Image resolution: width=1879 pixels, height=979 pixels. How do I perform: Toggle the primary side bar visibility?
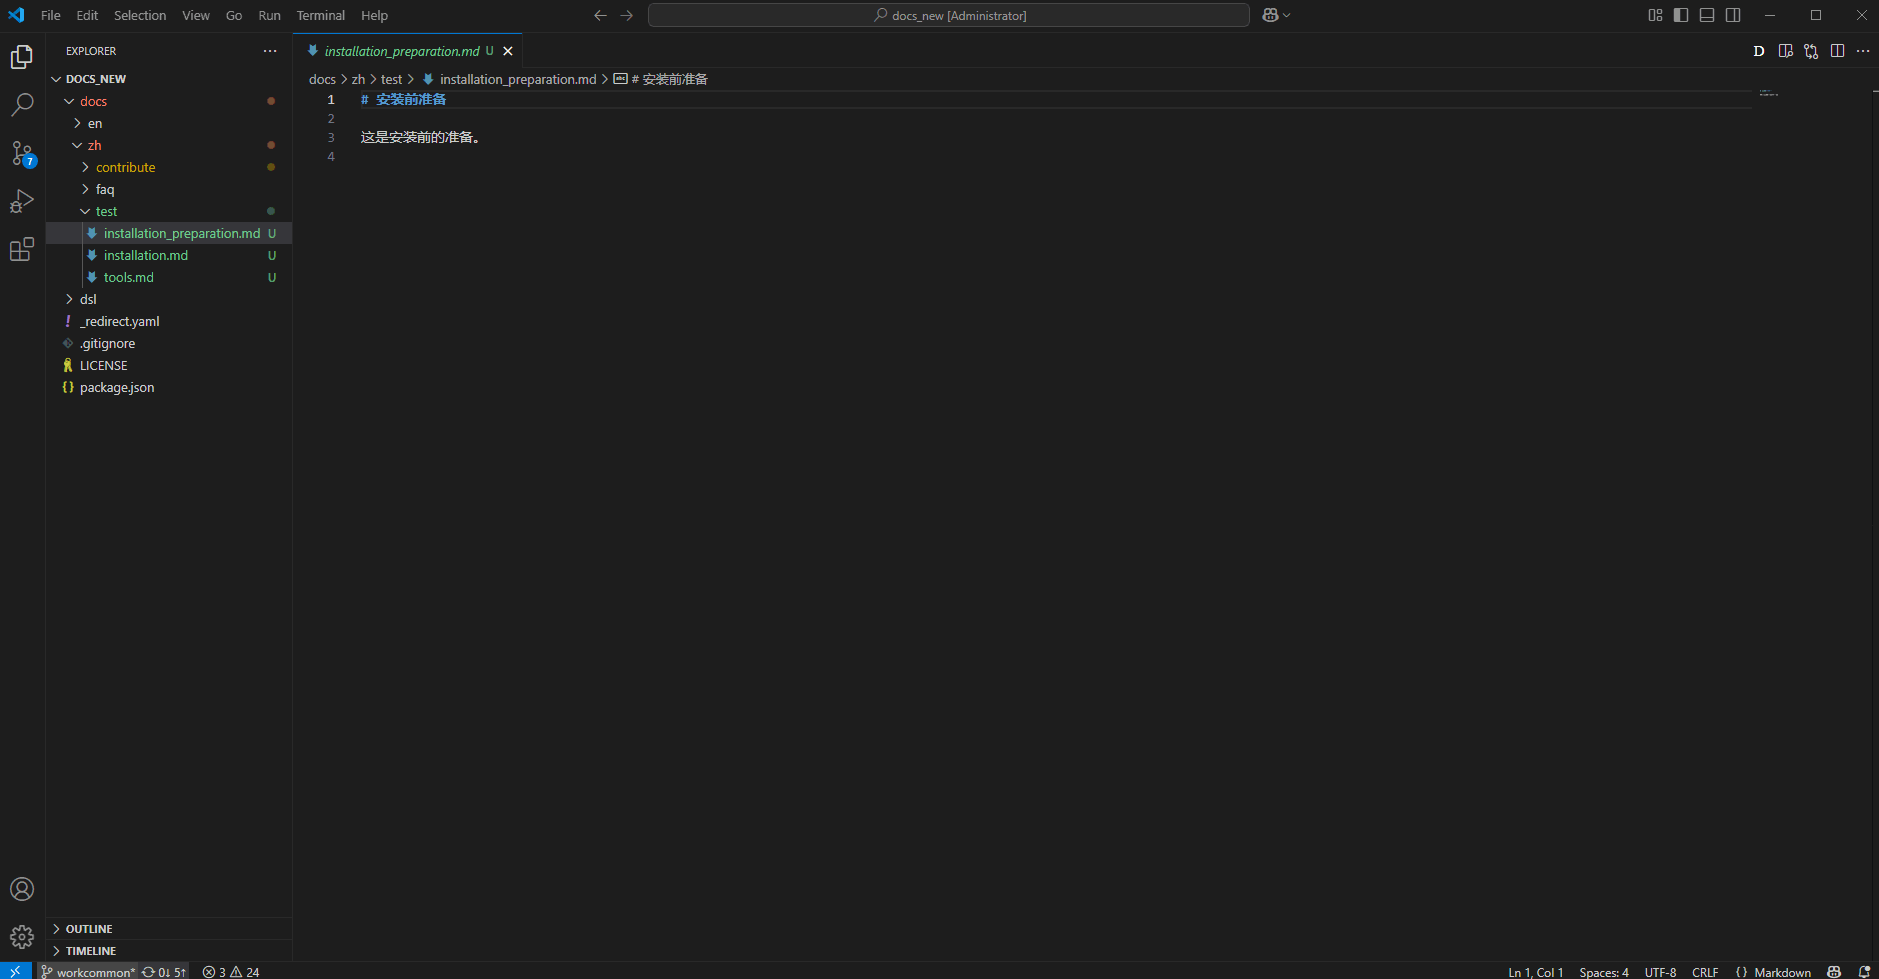coord(1681,15)
